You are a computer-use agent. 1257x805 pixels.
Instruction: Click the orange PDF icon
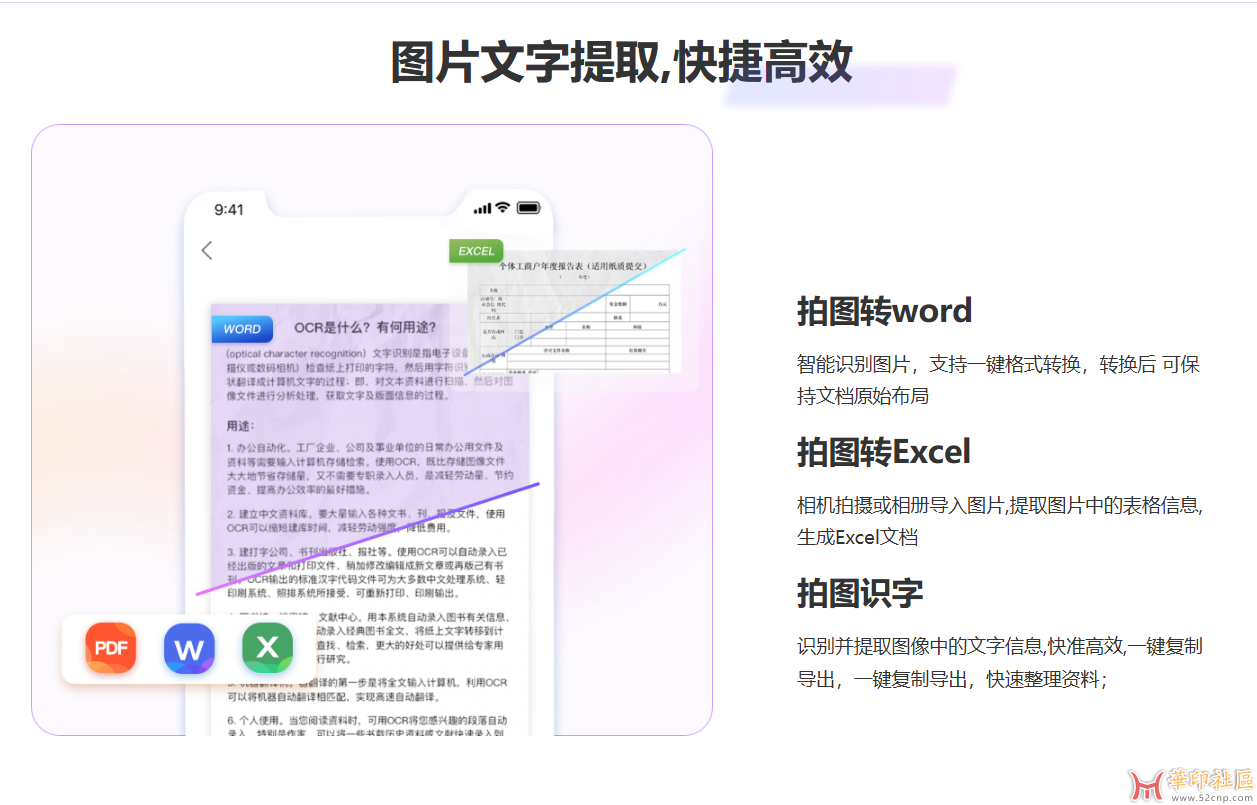pos(110,648)
